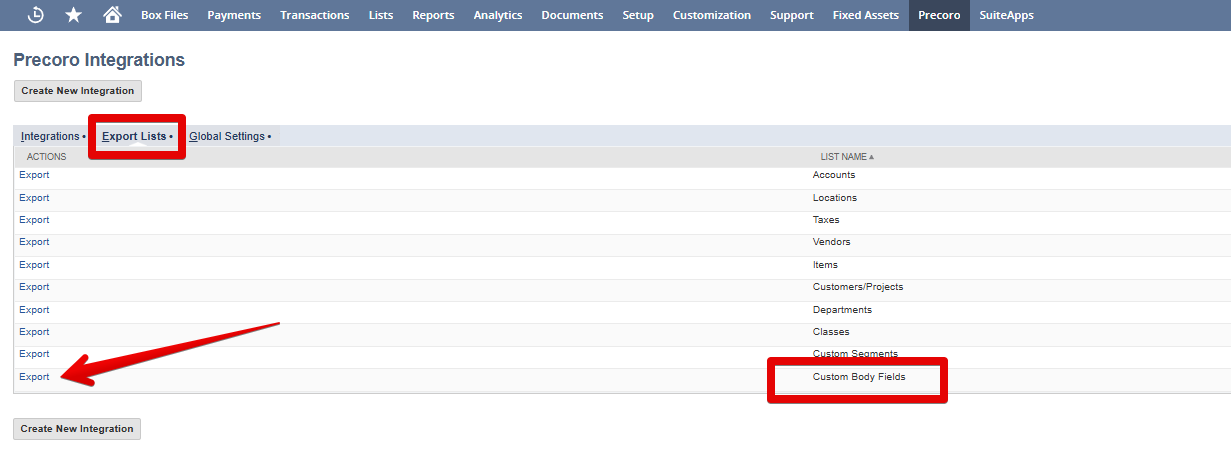This screenshot has width=1231, height=459.
Task: Click Export link for Items
Action: pos(34,265)
